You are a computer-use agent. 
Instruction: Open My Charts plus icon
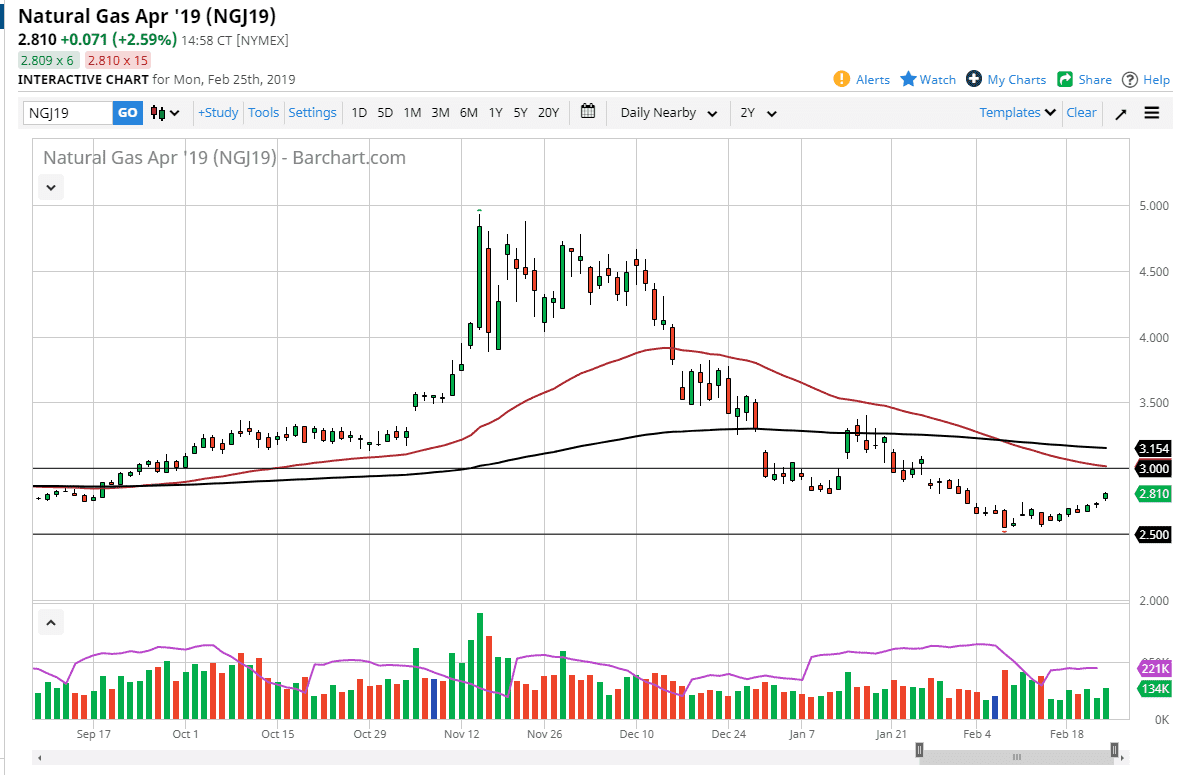[x=974, y=79]
